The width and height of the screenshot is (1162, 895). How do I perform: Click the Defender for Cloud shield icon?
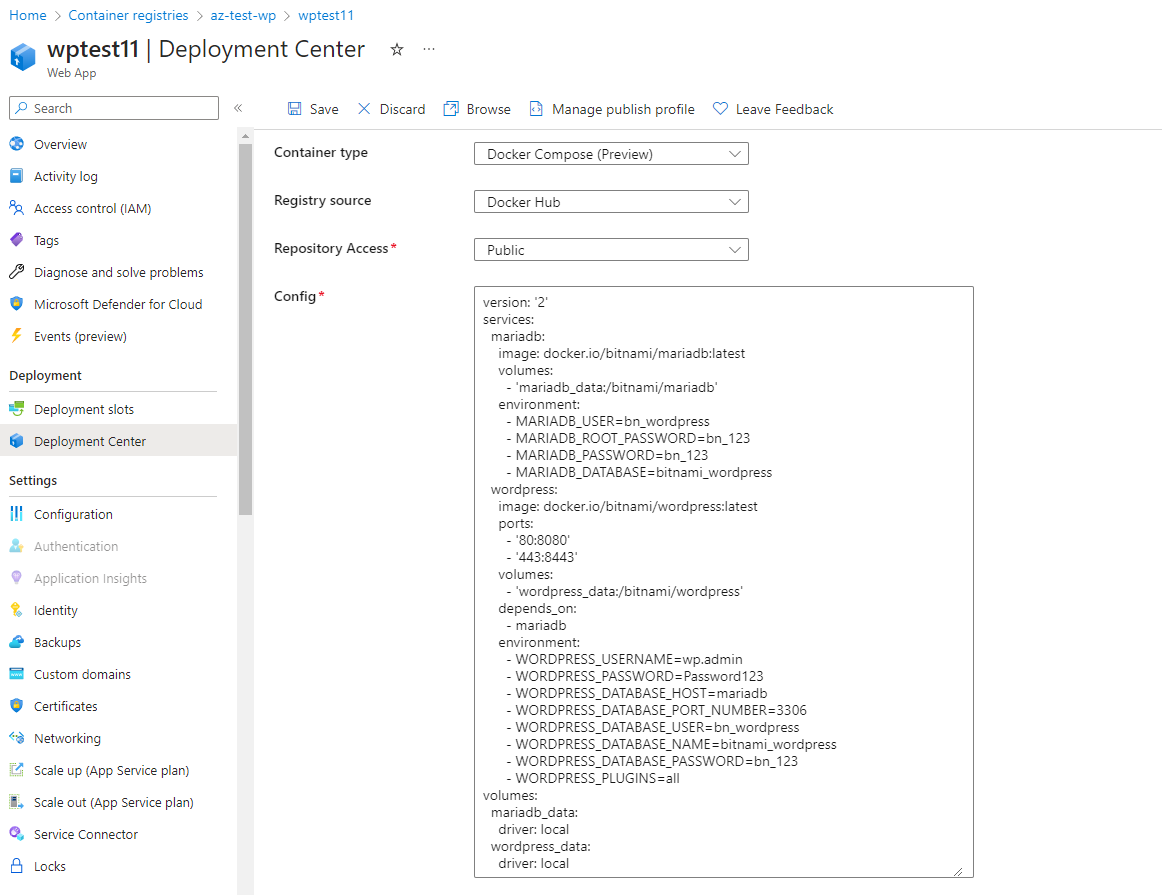(16, 304)
